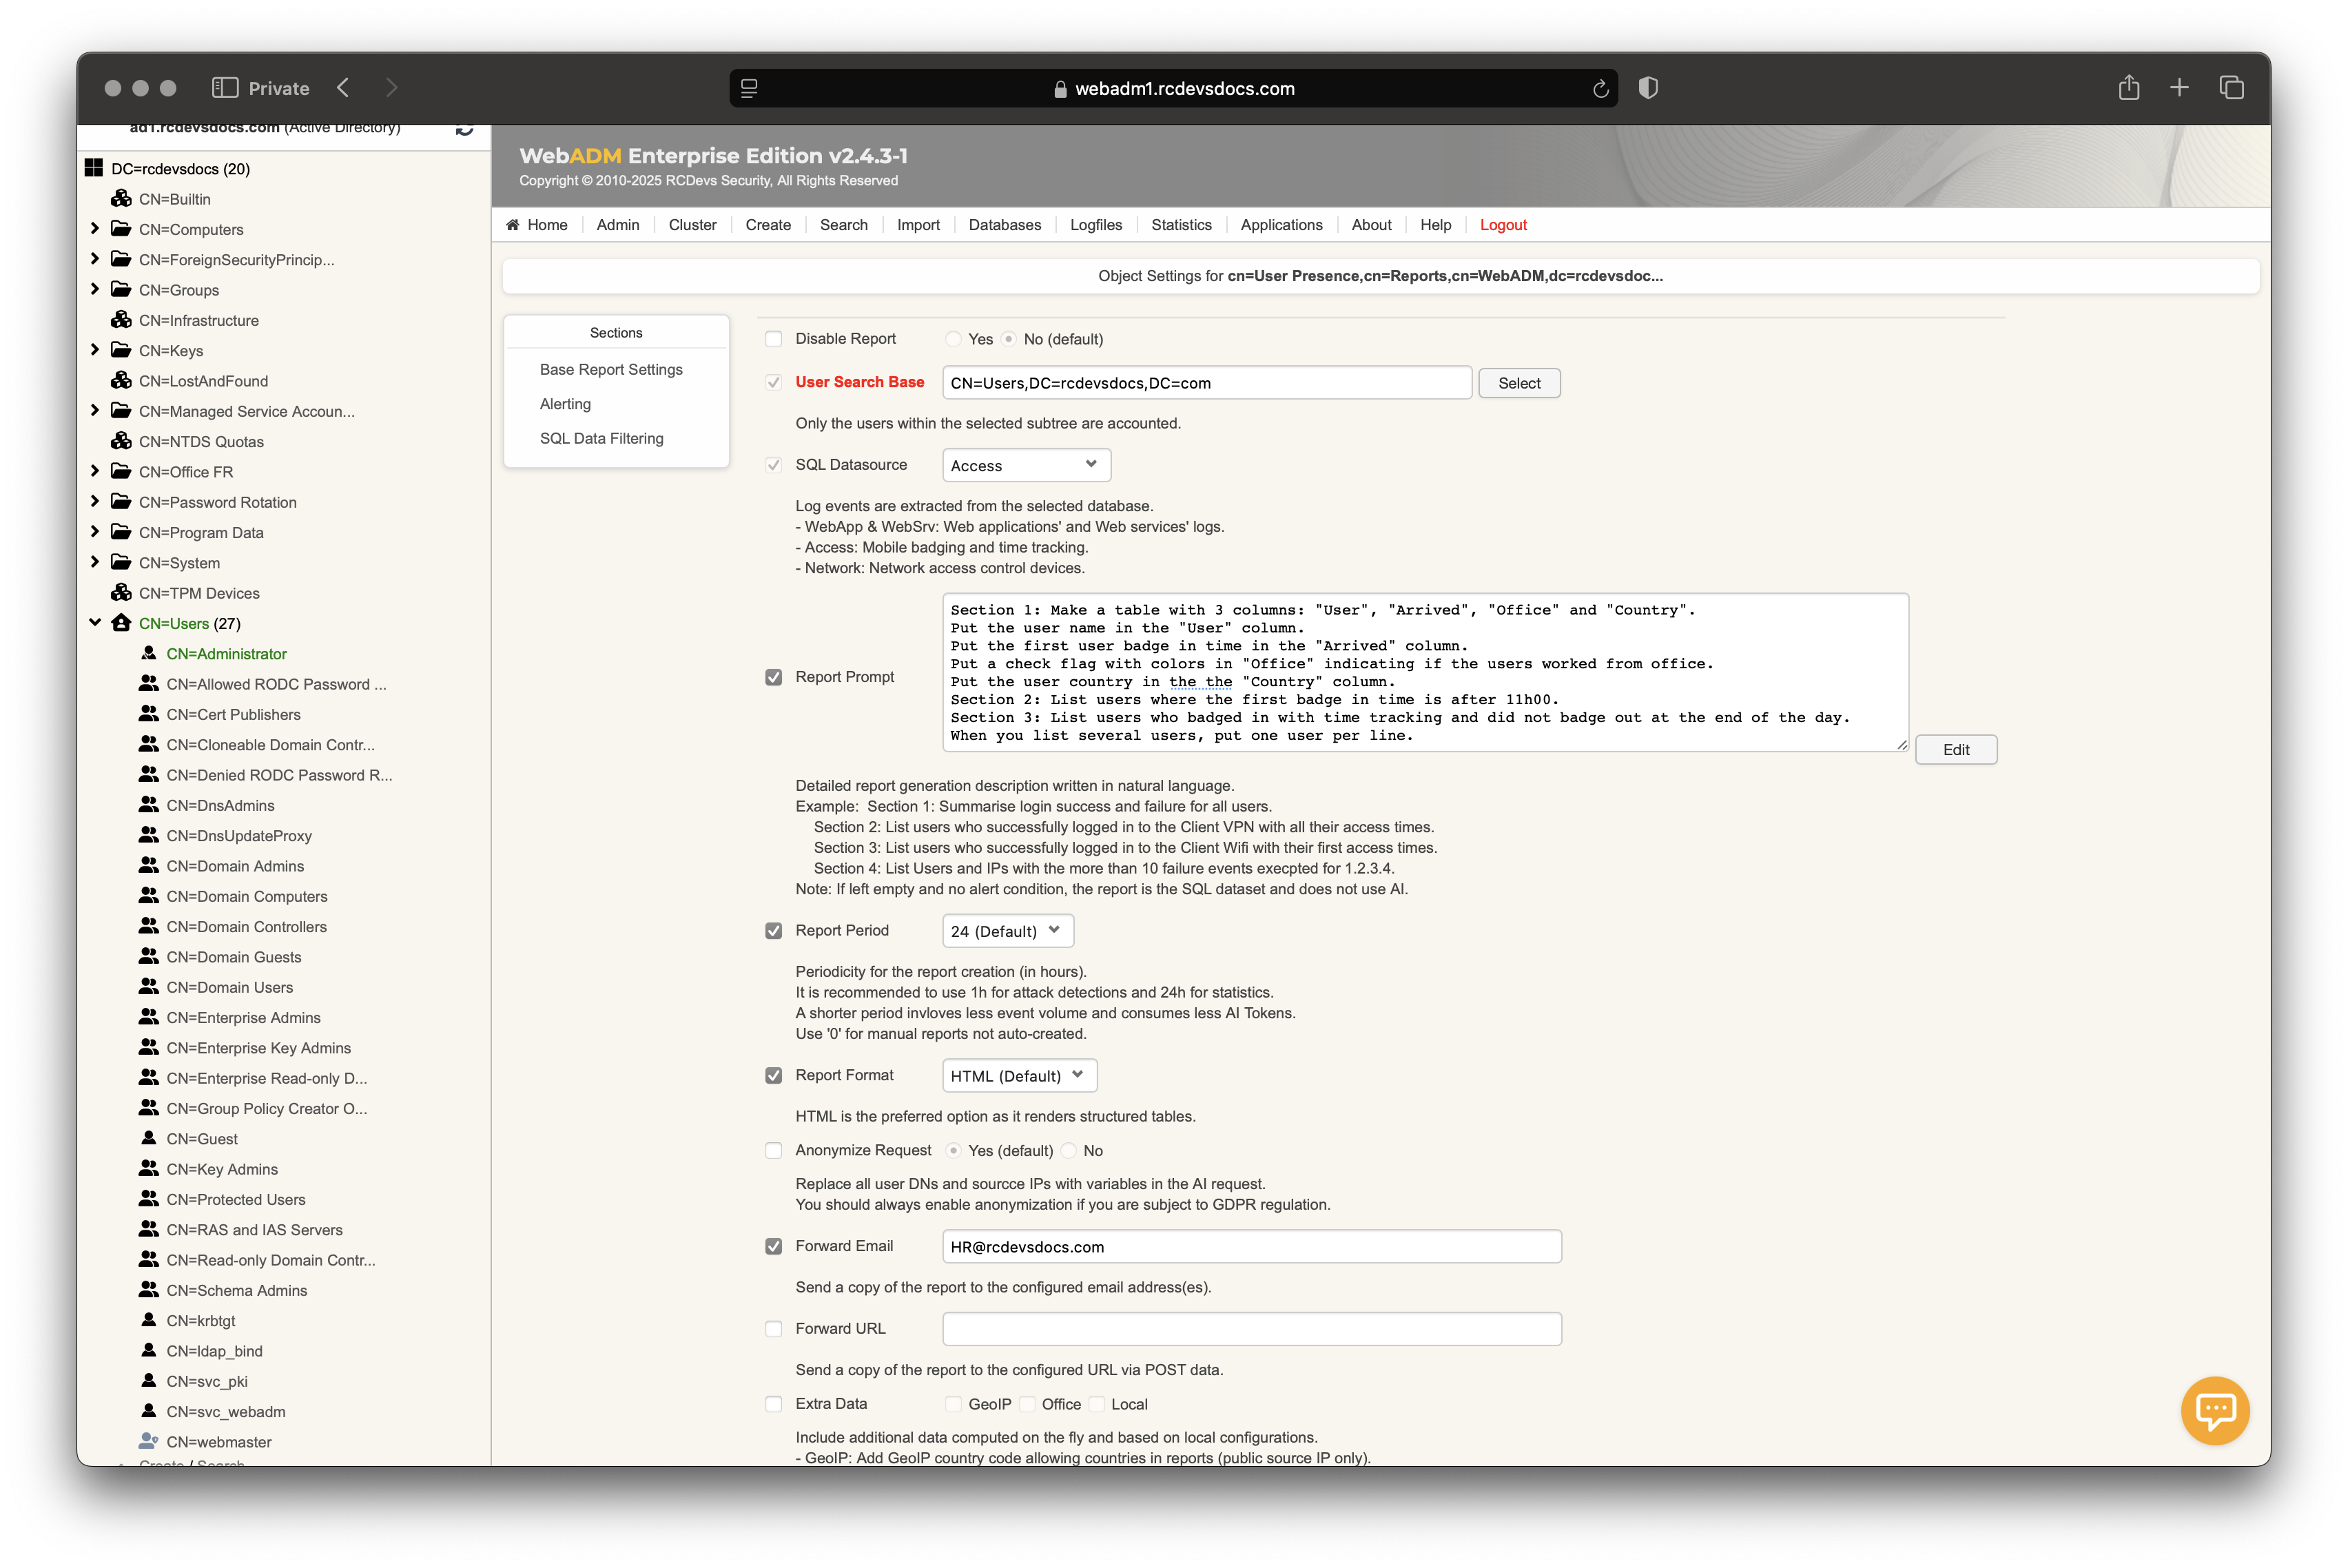Collapse the CN=Users tree node
Image resolution: width=2348 pixels, height=1568 pixels.
(x=94, y=622)
